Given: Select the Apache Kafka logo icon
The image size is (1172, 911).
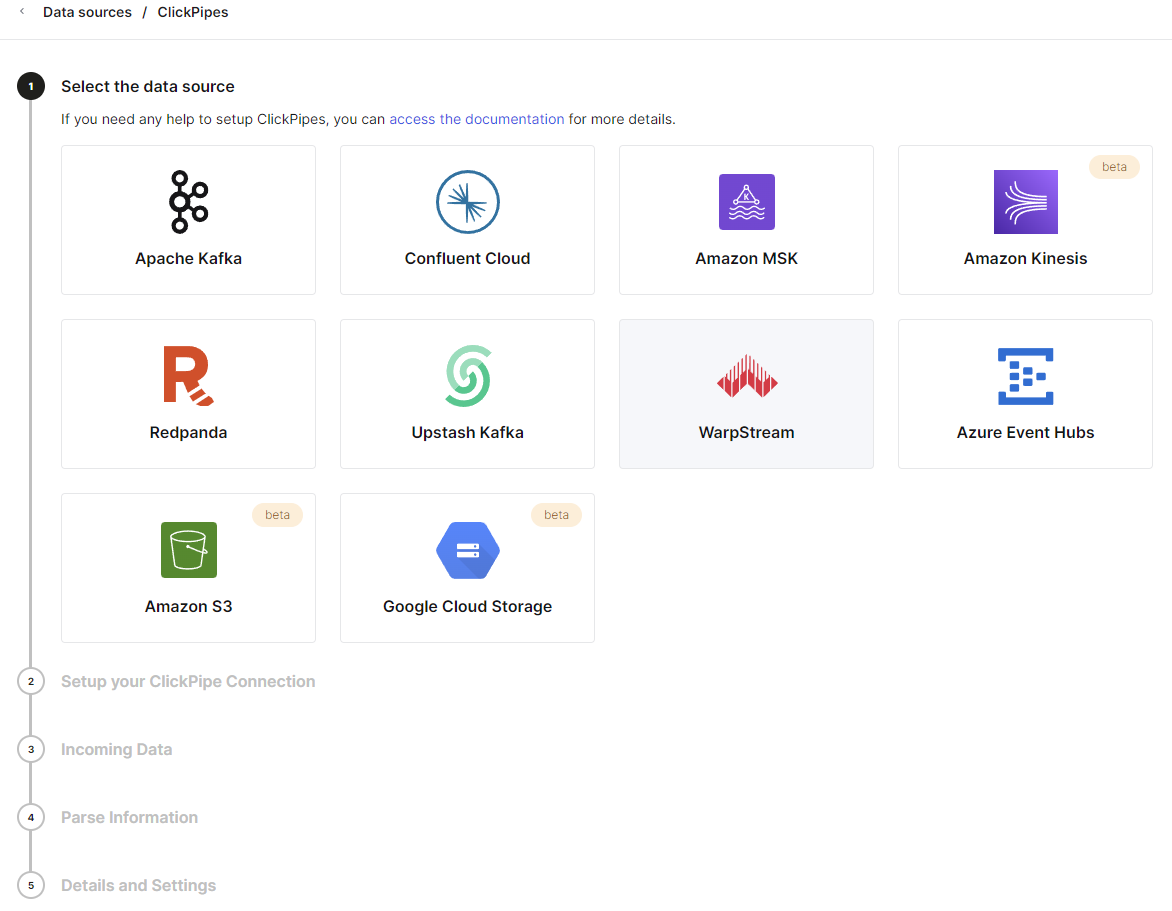Looking at the screenshot, I should click(188, 202).
